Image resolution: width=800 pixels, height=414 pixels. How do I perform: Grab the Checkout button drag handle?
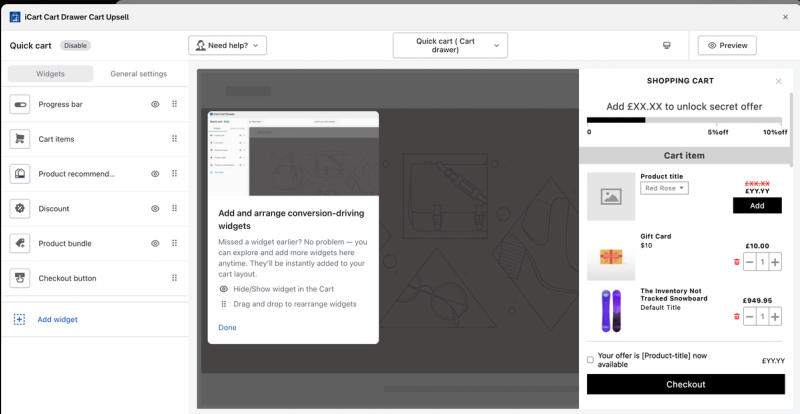tap(174, 278)
